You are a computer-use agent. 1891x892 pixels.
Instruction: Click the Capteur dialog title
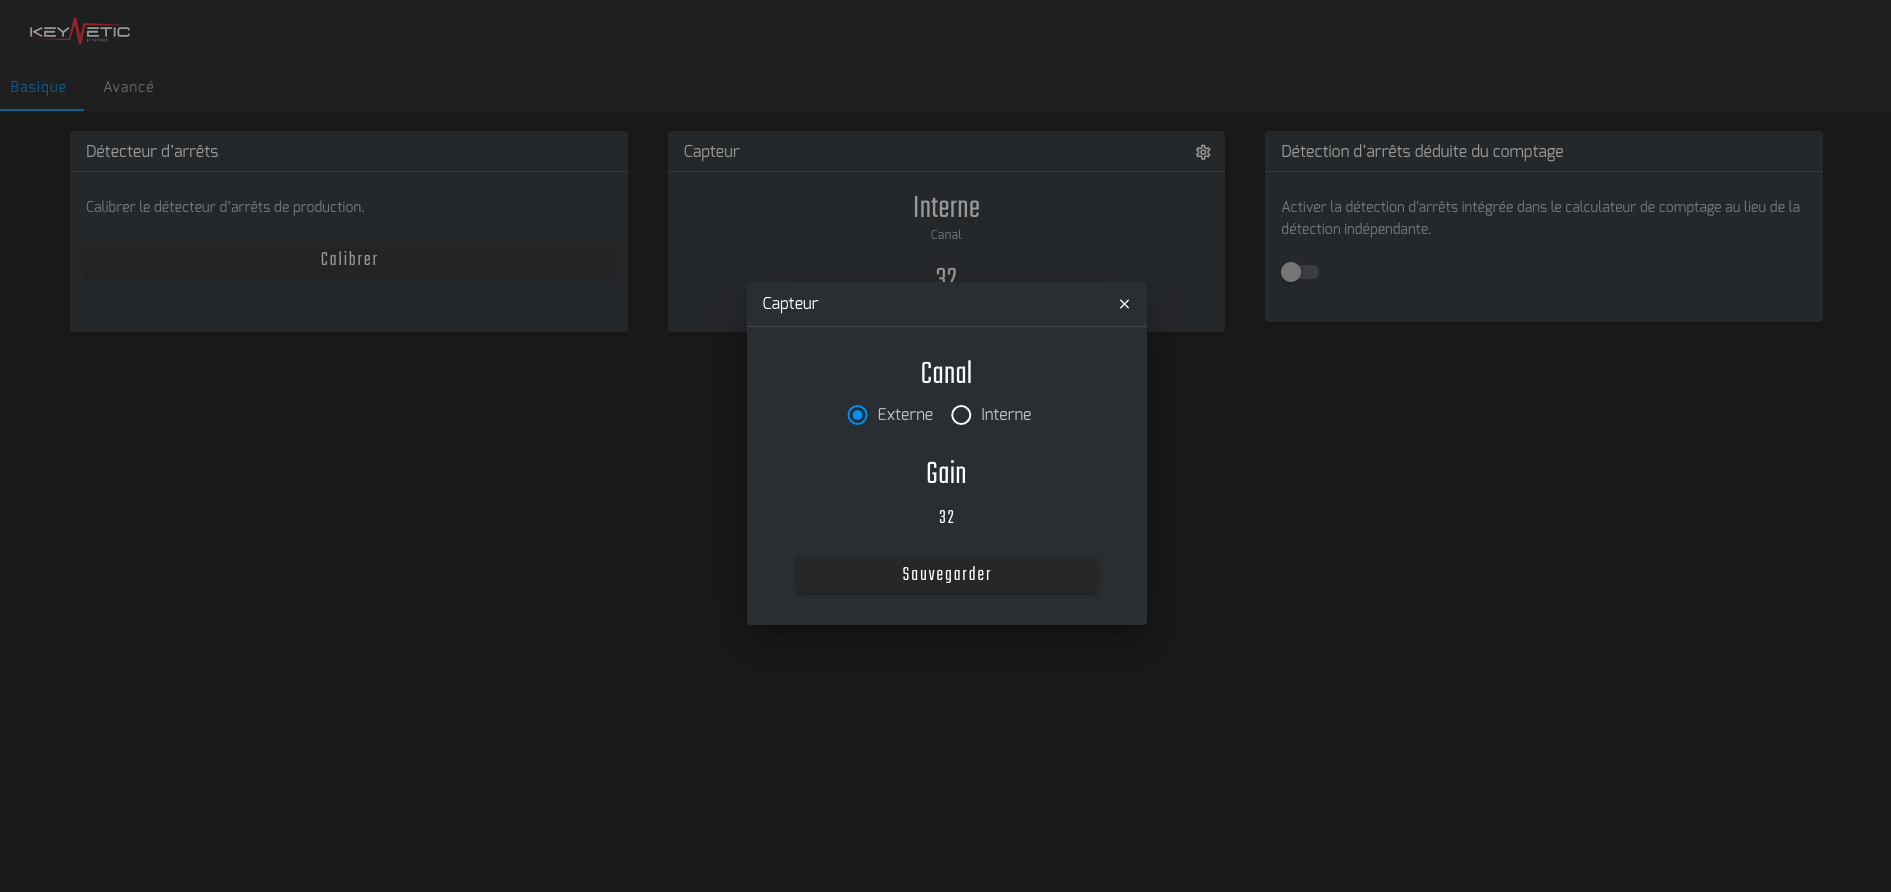[x=790, y=304]
